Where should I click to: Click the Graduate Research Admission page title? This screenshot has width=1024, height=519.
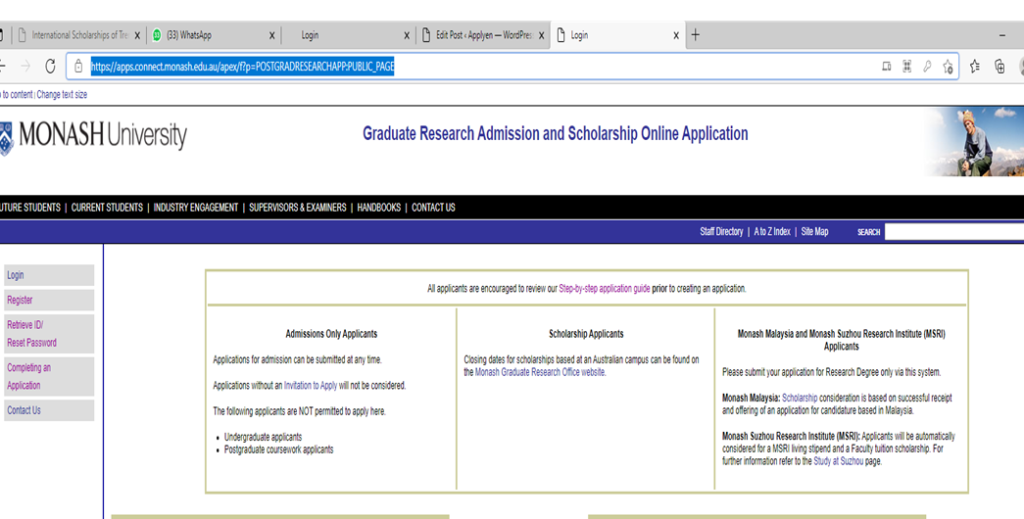pyautogui.click(x=555, y=134)
